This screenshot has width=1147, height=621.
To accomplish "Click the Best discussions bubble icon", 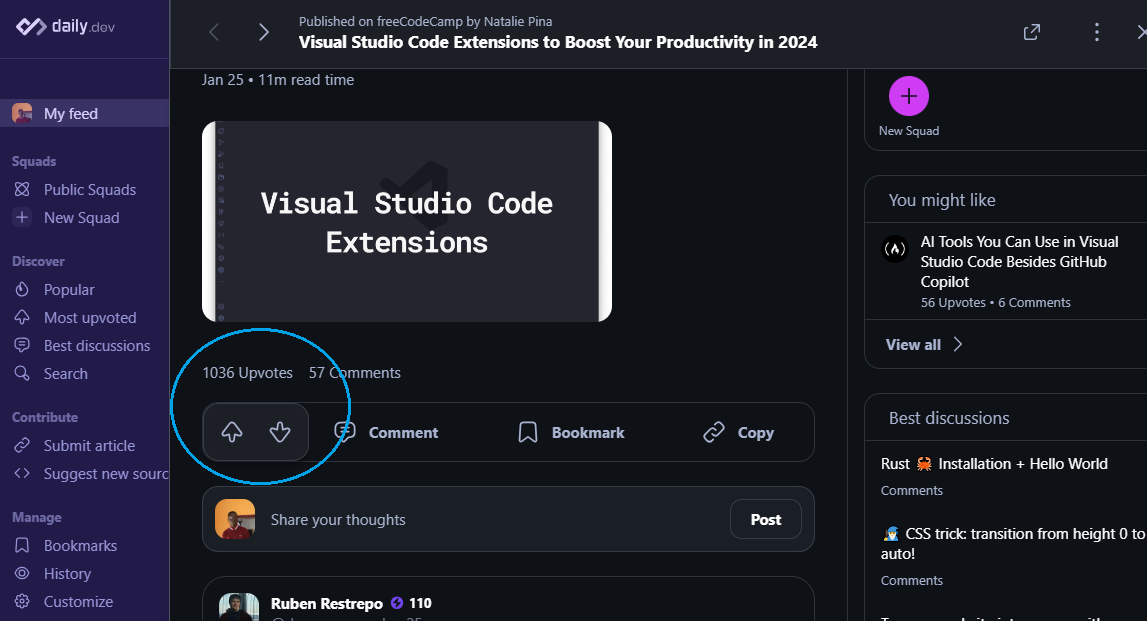I will (22, 345).
